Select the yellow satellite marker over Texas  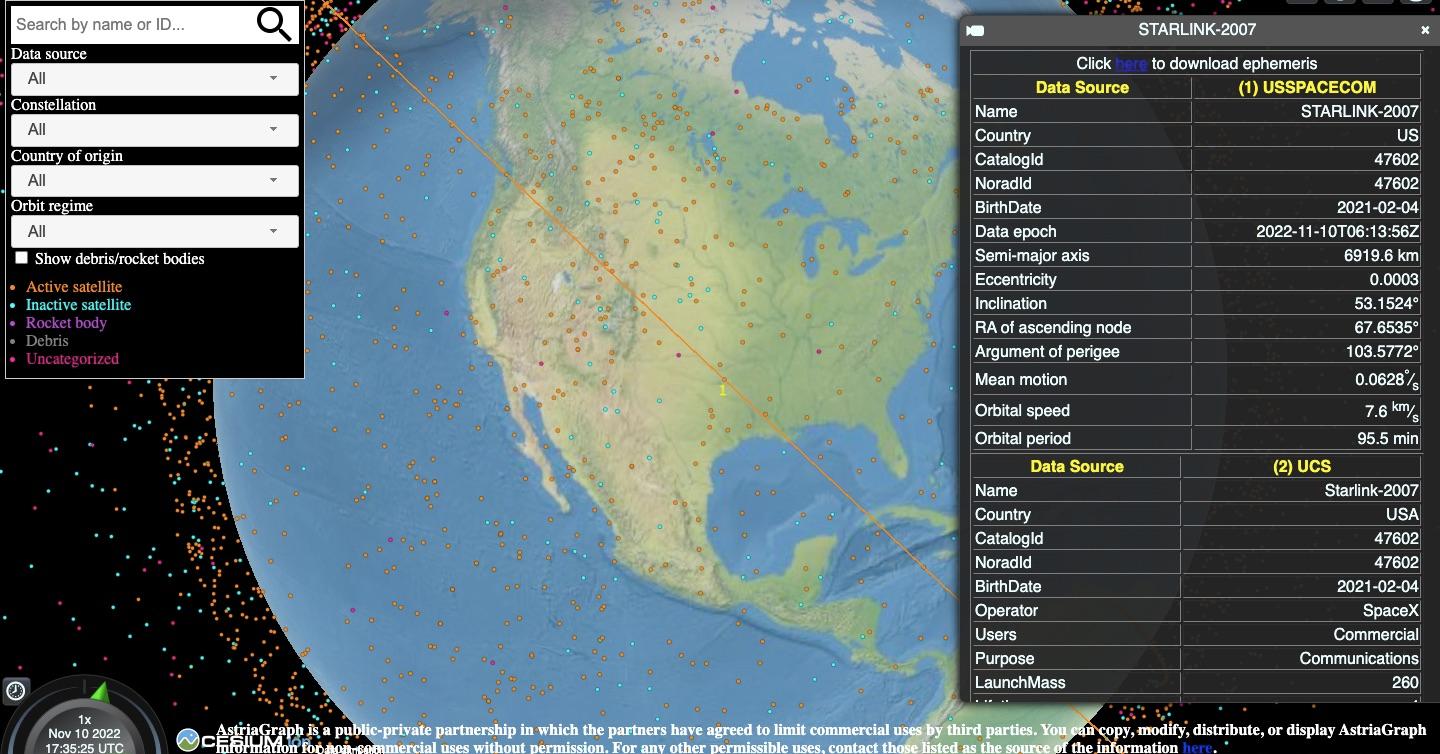pyautogui.click(x=722, y=390)
